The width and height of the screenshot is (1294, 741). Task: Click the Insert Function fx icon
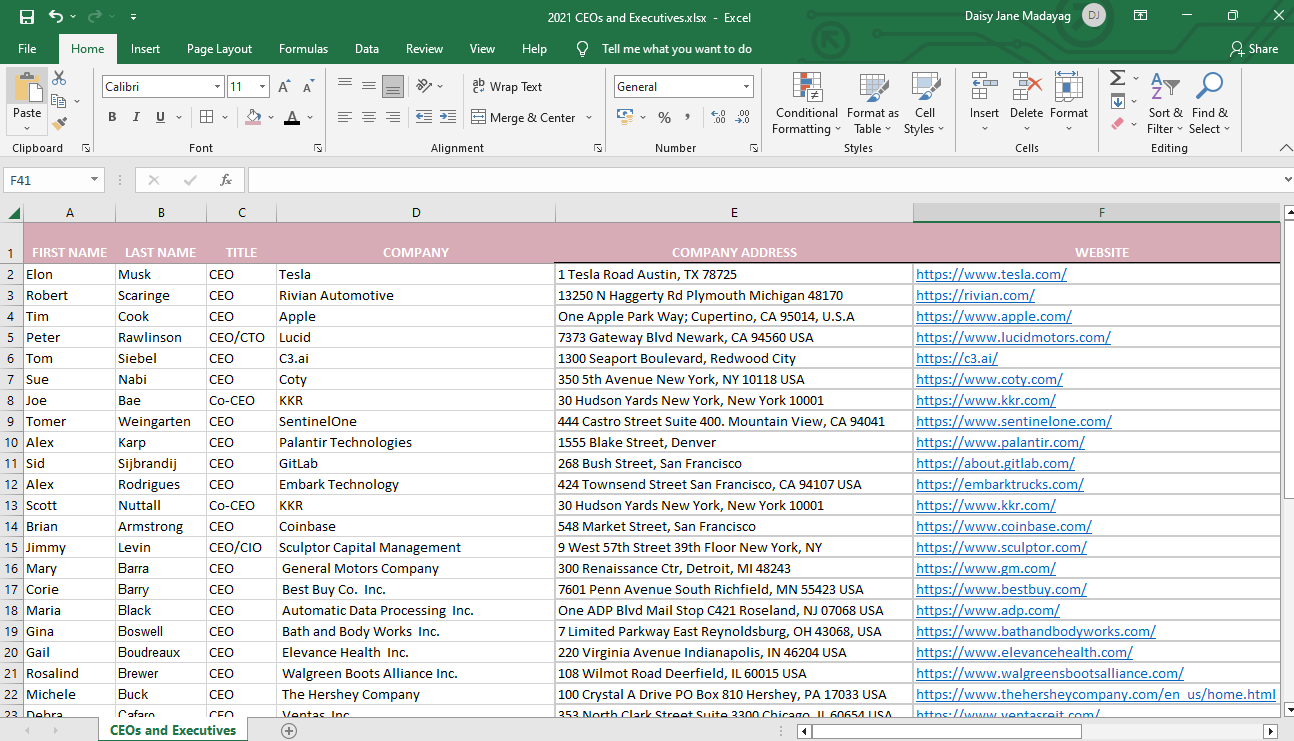226,180
